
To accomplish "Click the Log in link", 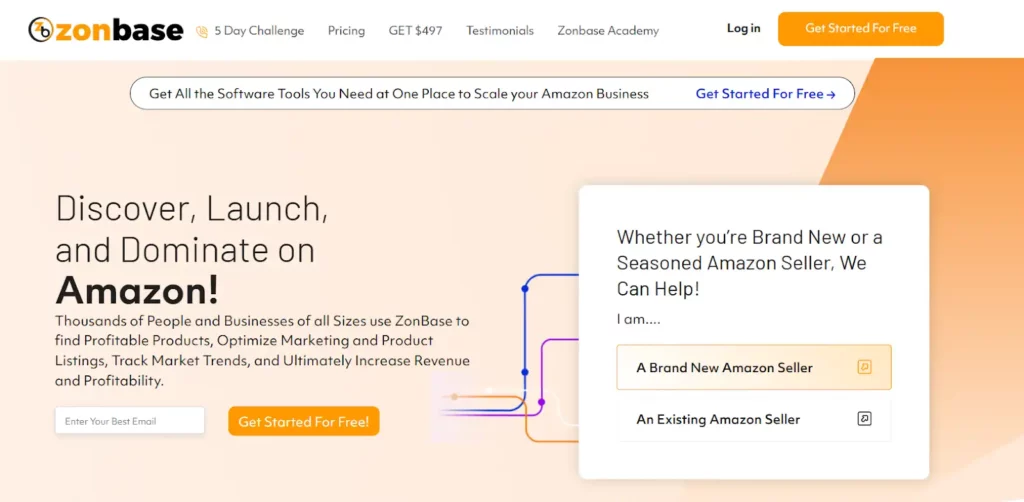I will point(744,28).
